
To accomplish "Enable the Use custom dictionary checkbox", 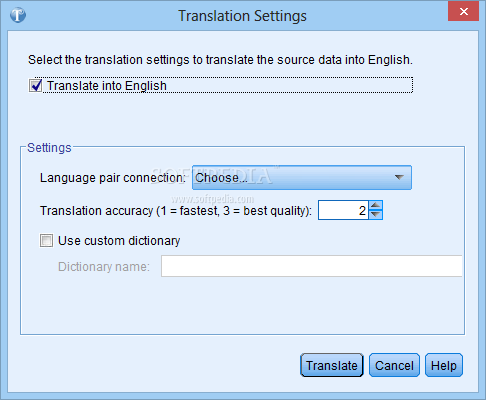I will tap(46, 240).
